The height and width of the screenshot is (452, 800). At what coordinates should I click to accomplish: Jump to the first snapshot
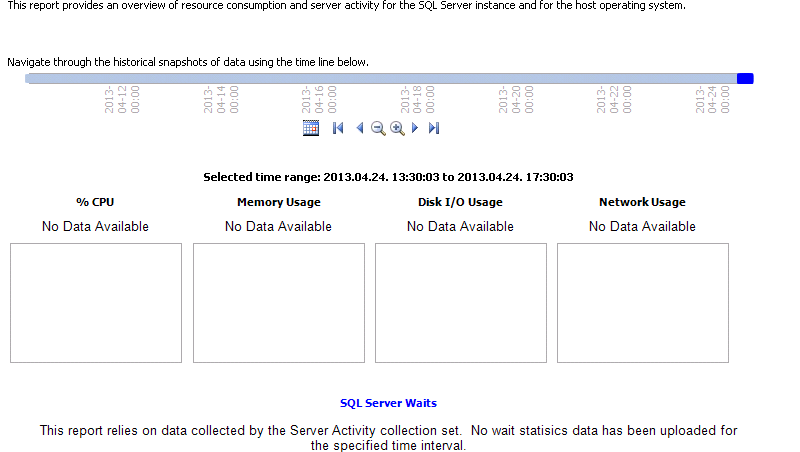338,128
